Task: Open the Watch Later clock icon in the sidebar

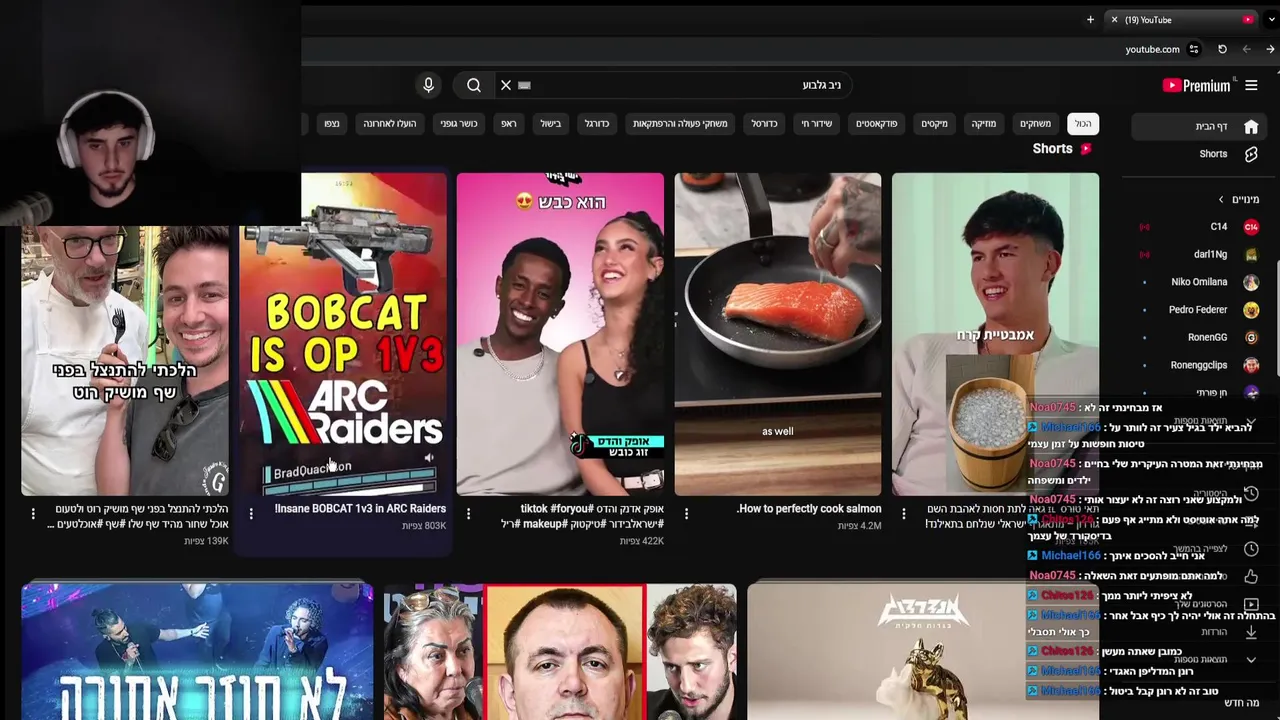Action: point(1251,549)
